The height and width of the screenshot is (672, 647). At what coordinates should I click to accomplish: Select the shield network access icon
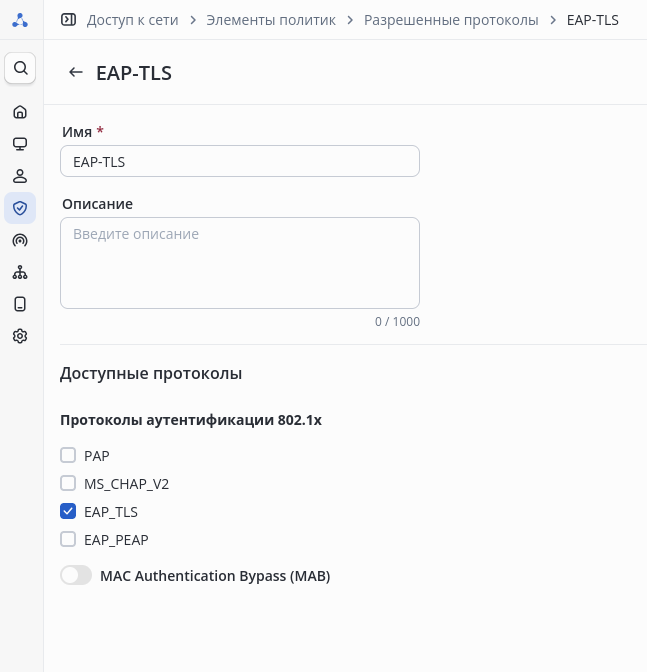point(20,208)
